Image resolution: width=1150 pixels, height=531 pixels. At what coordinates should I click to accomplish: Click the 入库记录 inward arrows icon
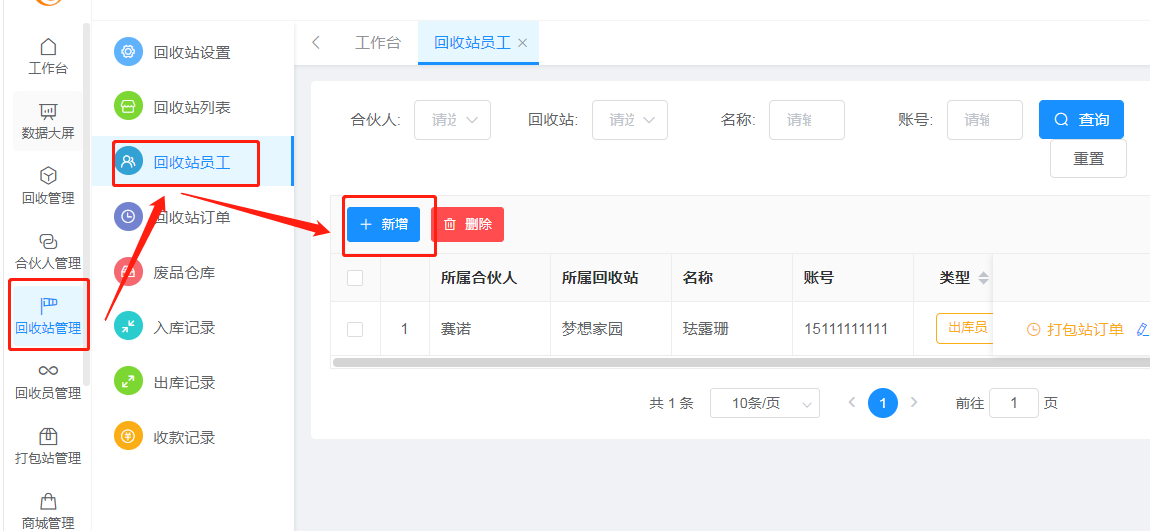tap(128, 327)
